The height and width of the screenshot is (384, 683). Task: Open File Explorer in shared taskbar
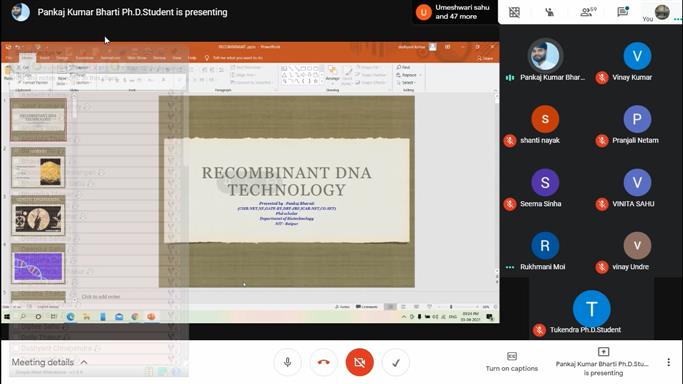tap(87, 317)
